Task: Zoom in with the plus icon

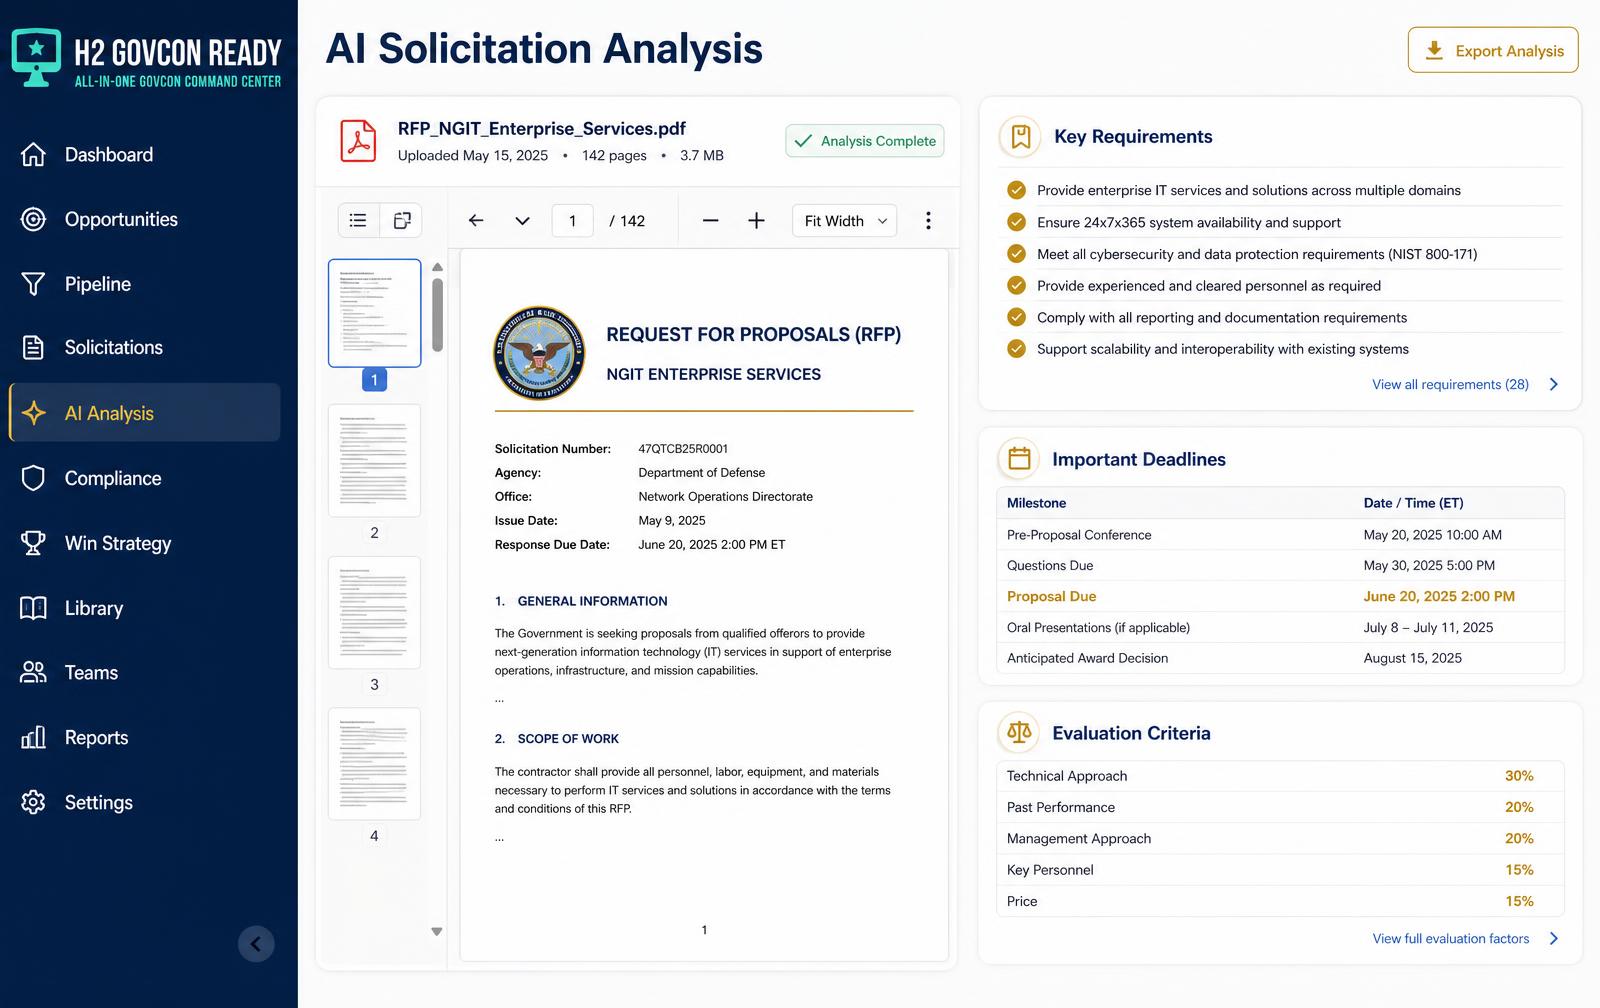Action: coord(756,220)
